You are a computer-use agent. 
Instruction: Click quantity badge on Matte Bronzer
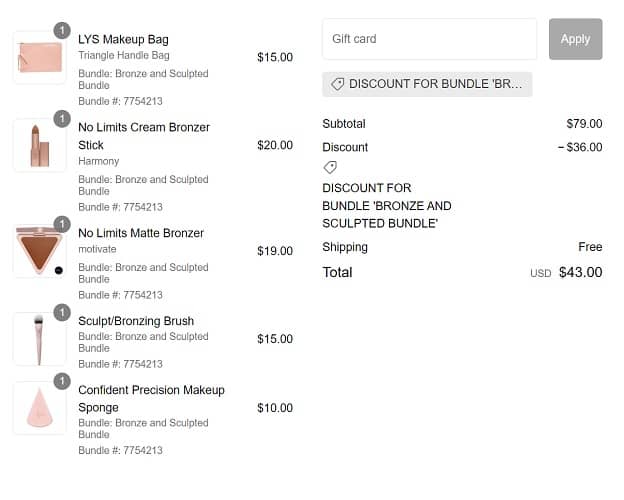point(61,225)
